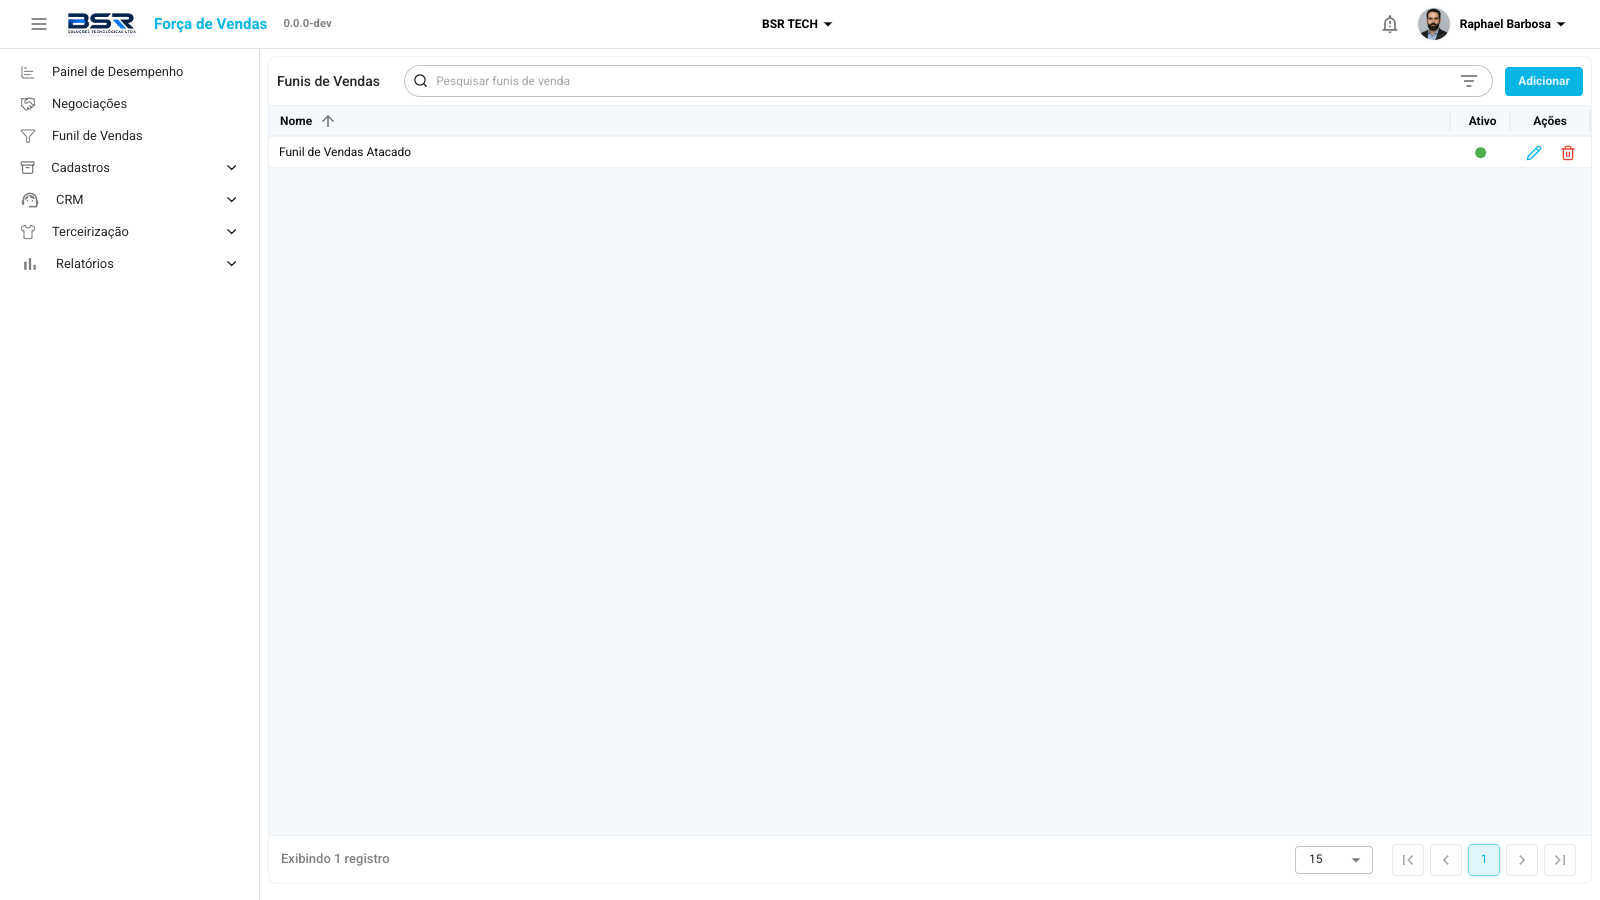Open the search filter options icon

[x=1469, y=81]
